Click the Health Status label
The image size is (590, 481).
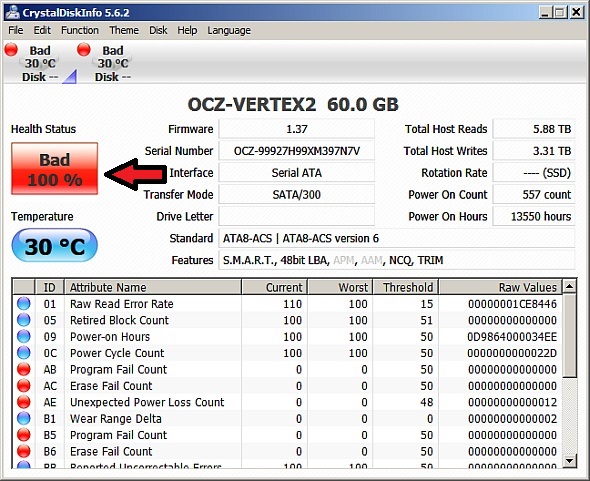43,129
